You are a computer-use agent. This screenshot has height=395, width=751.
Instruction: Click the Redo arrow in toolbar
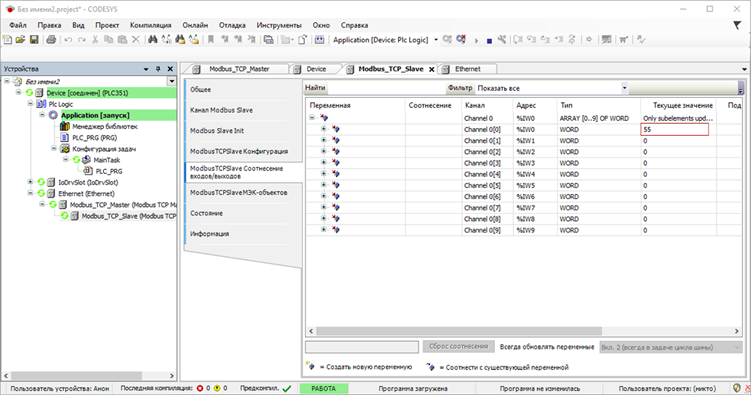click(x=81, y=40)
